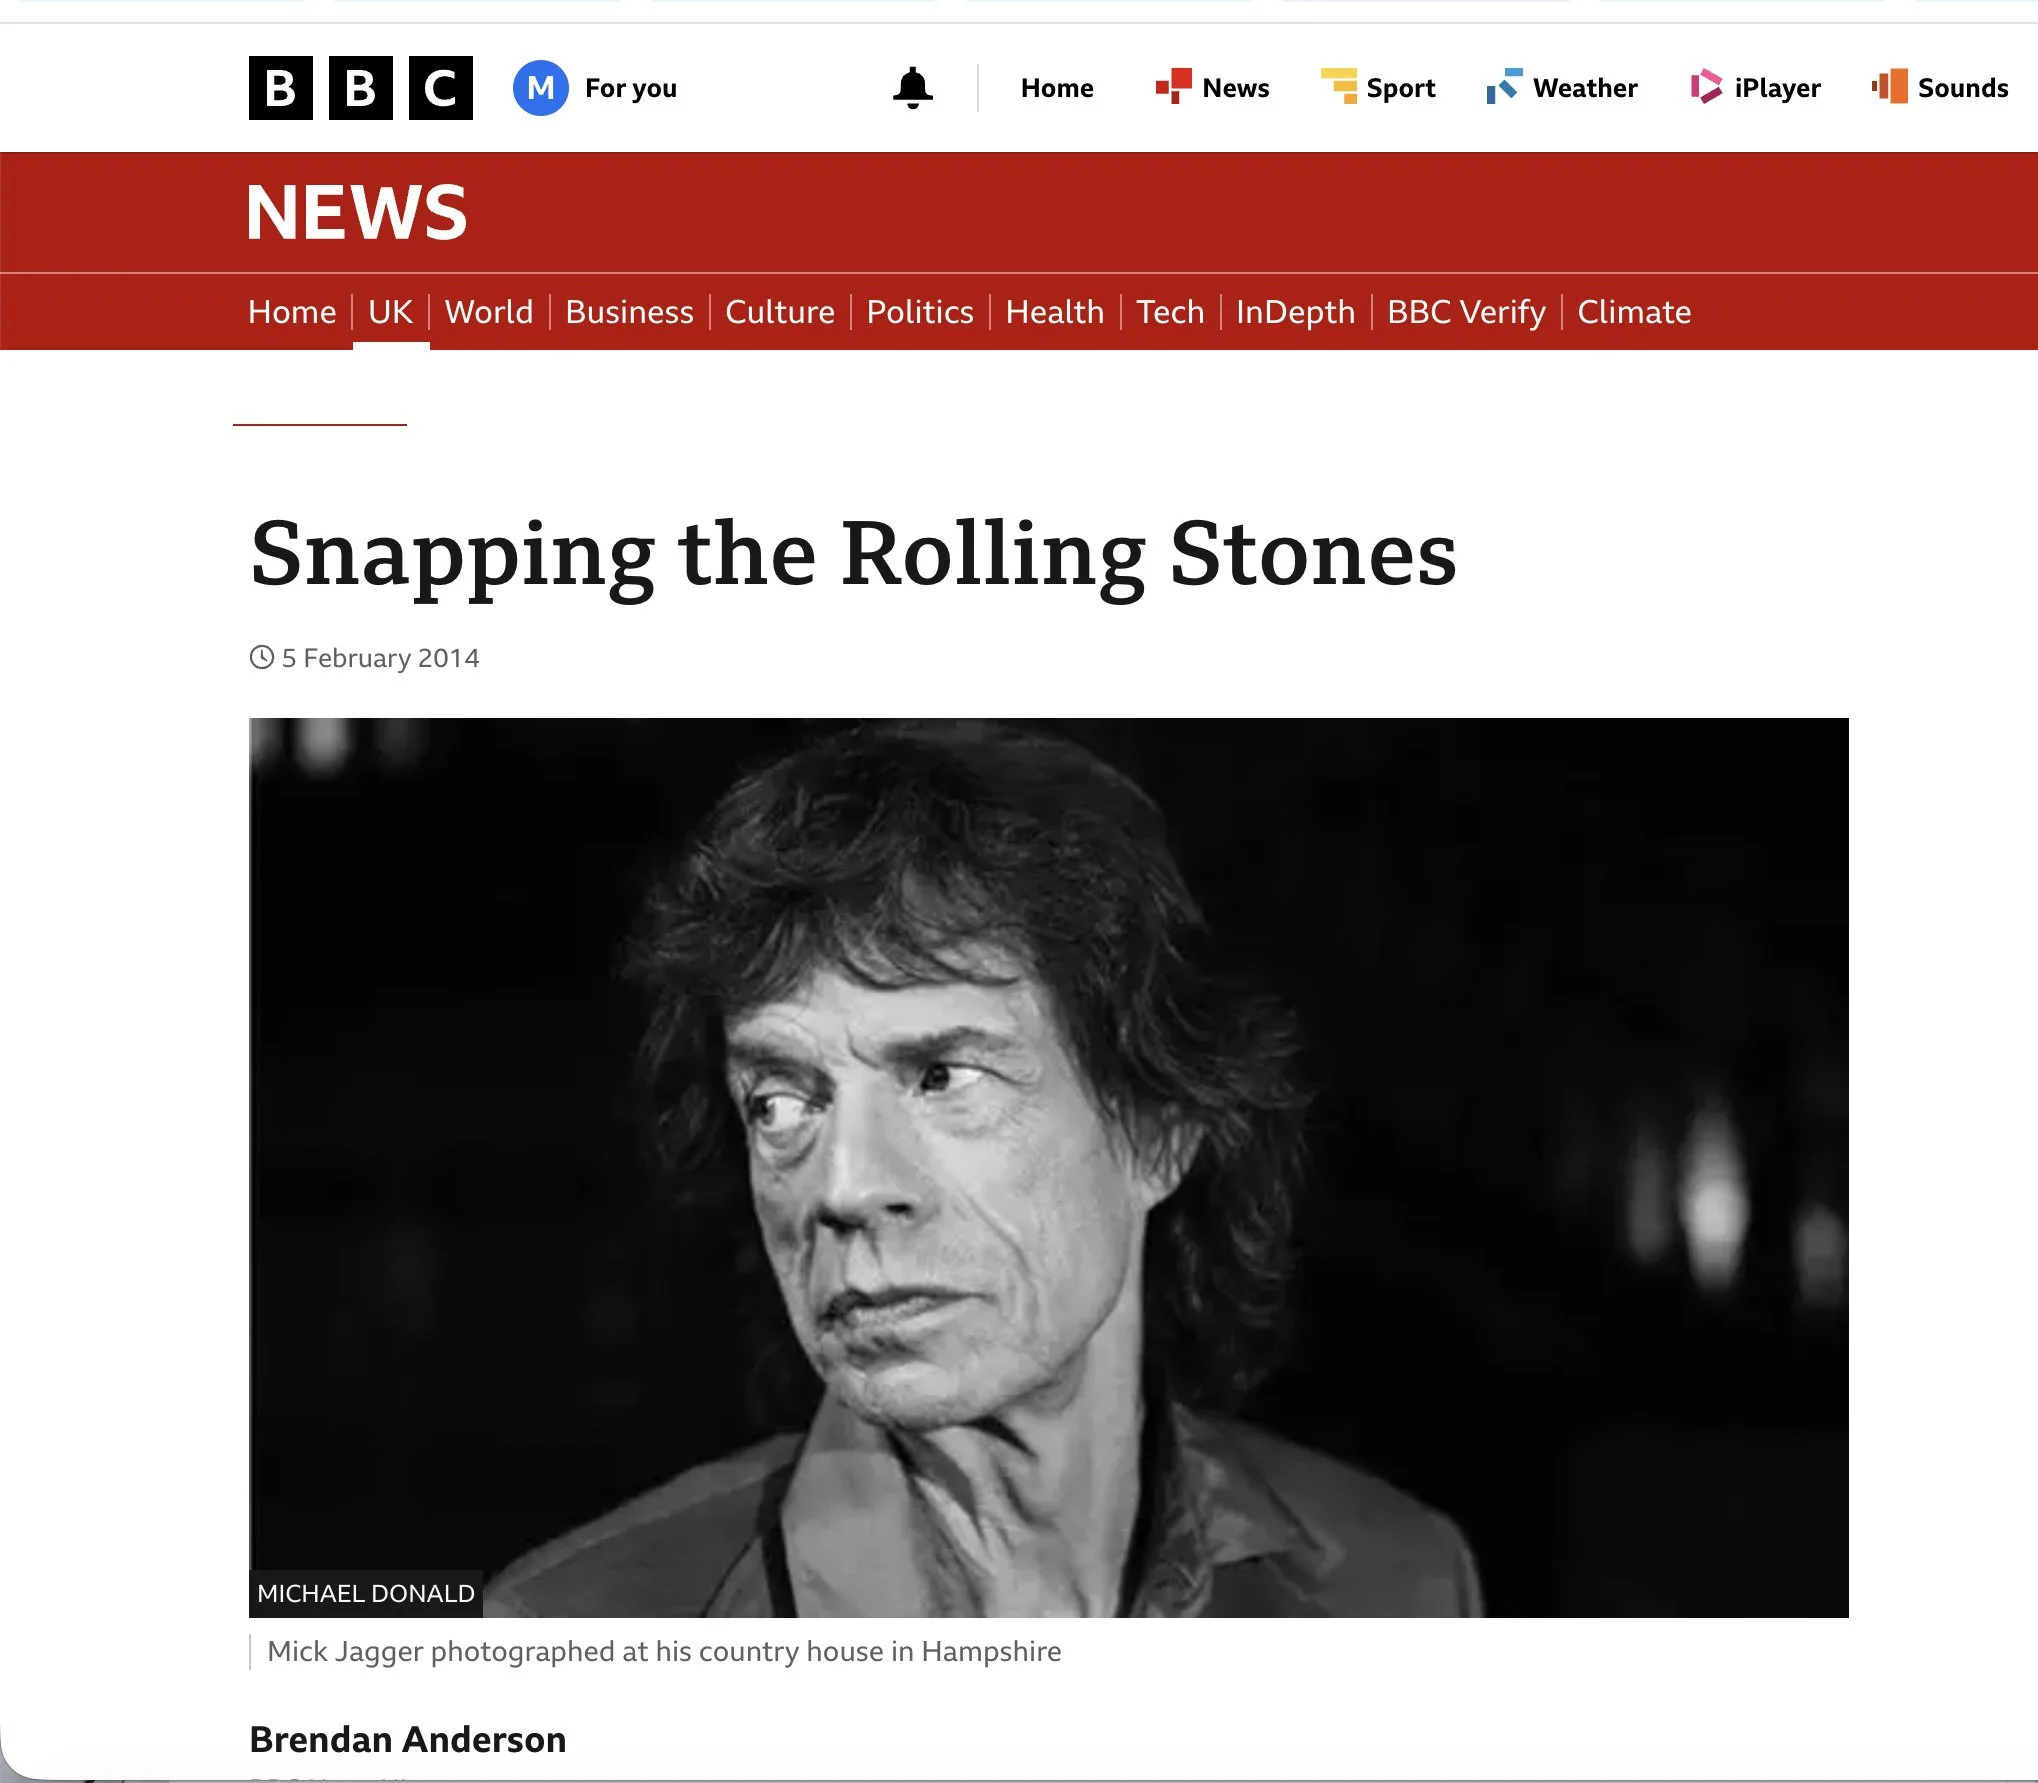2038x1783 pixels.
Task: Click the Mick Jagger article photo
Action: [1048, 1167]
